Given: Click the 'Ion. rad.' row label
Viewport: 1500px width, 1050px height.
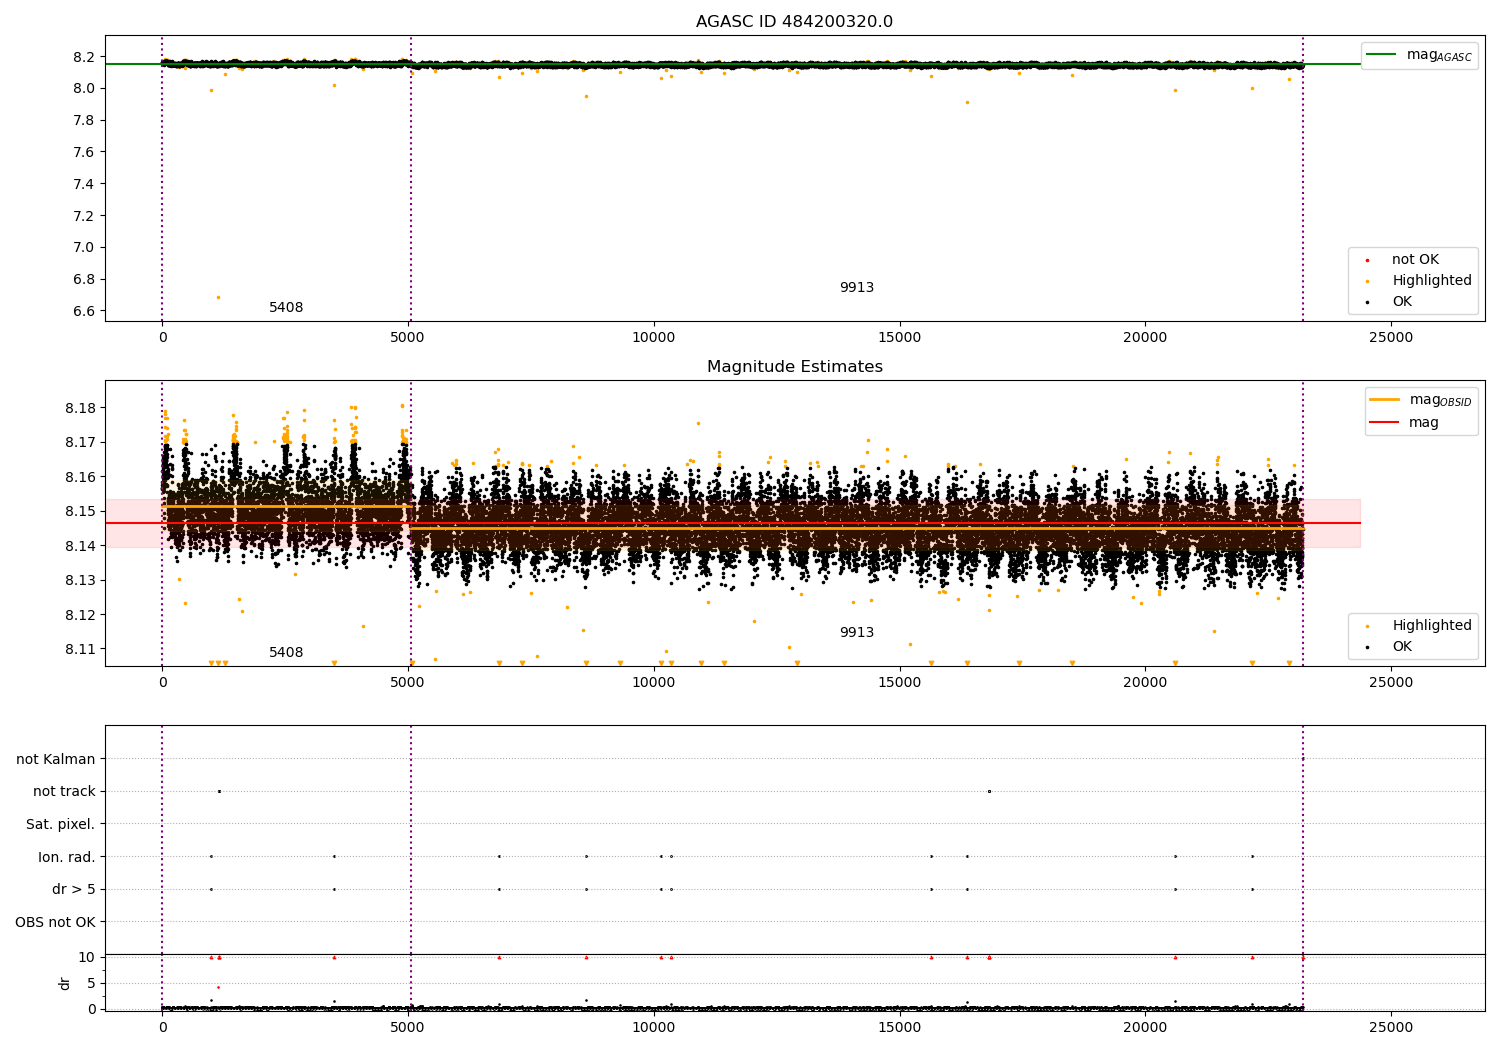Looking at the screenshot, I should pyautogui.click(x=67, y=857).
